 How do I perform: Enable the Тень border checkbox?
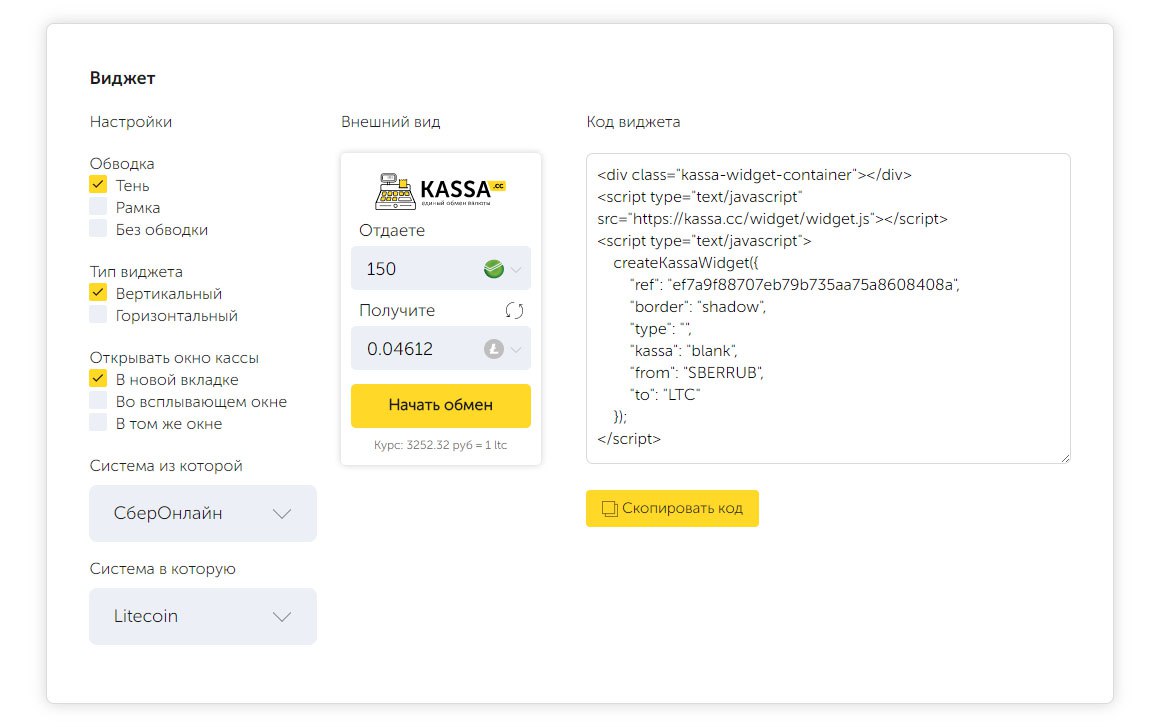coord(98,184)
